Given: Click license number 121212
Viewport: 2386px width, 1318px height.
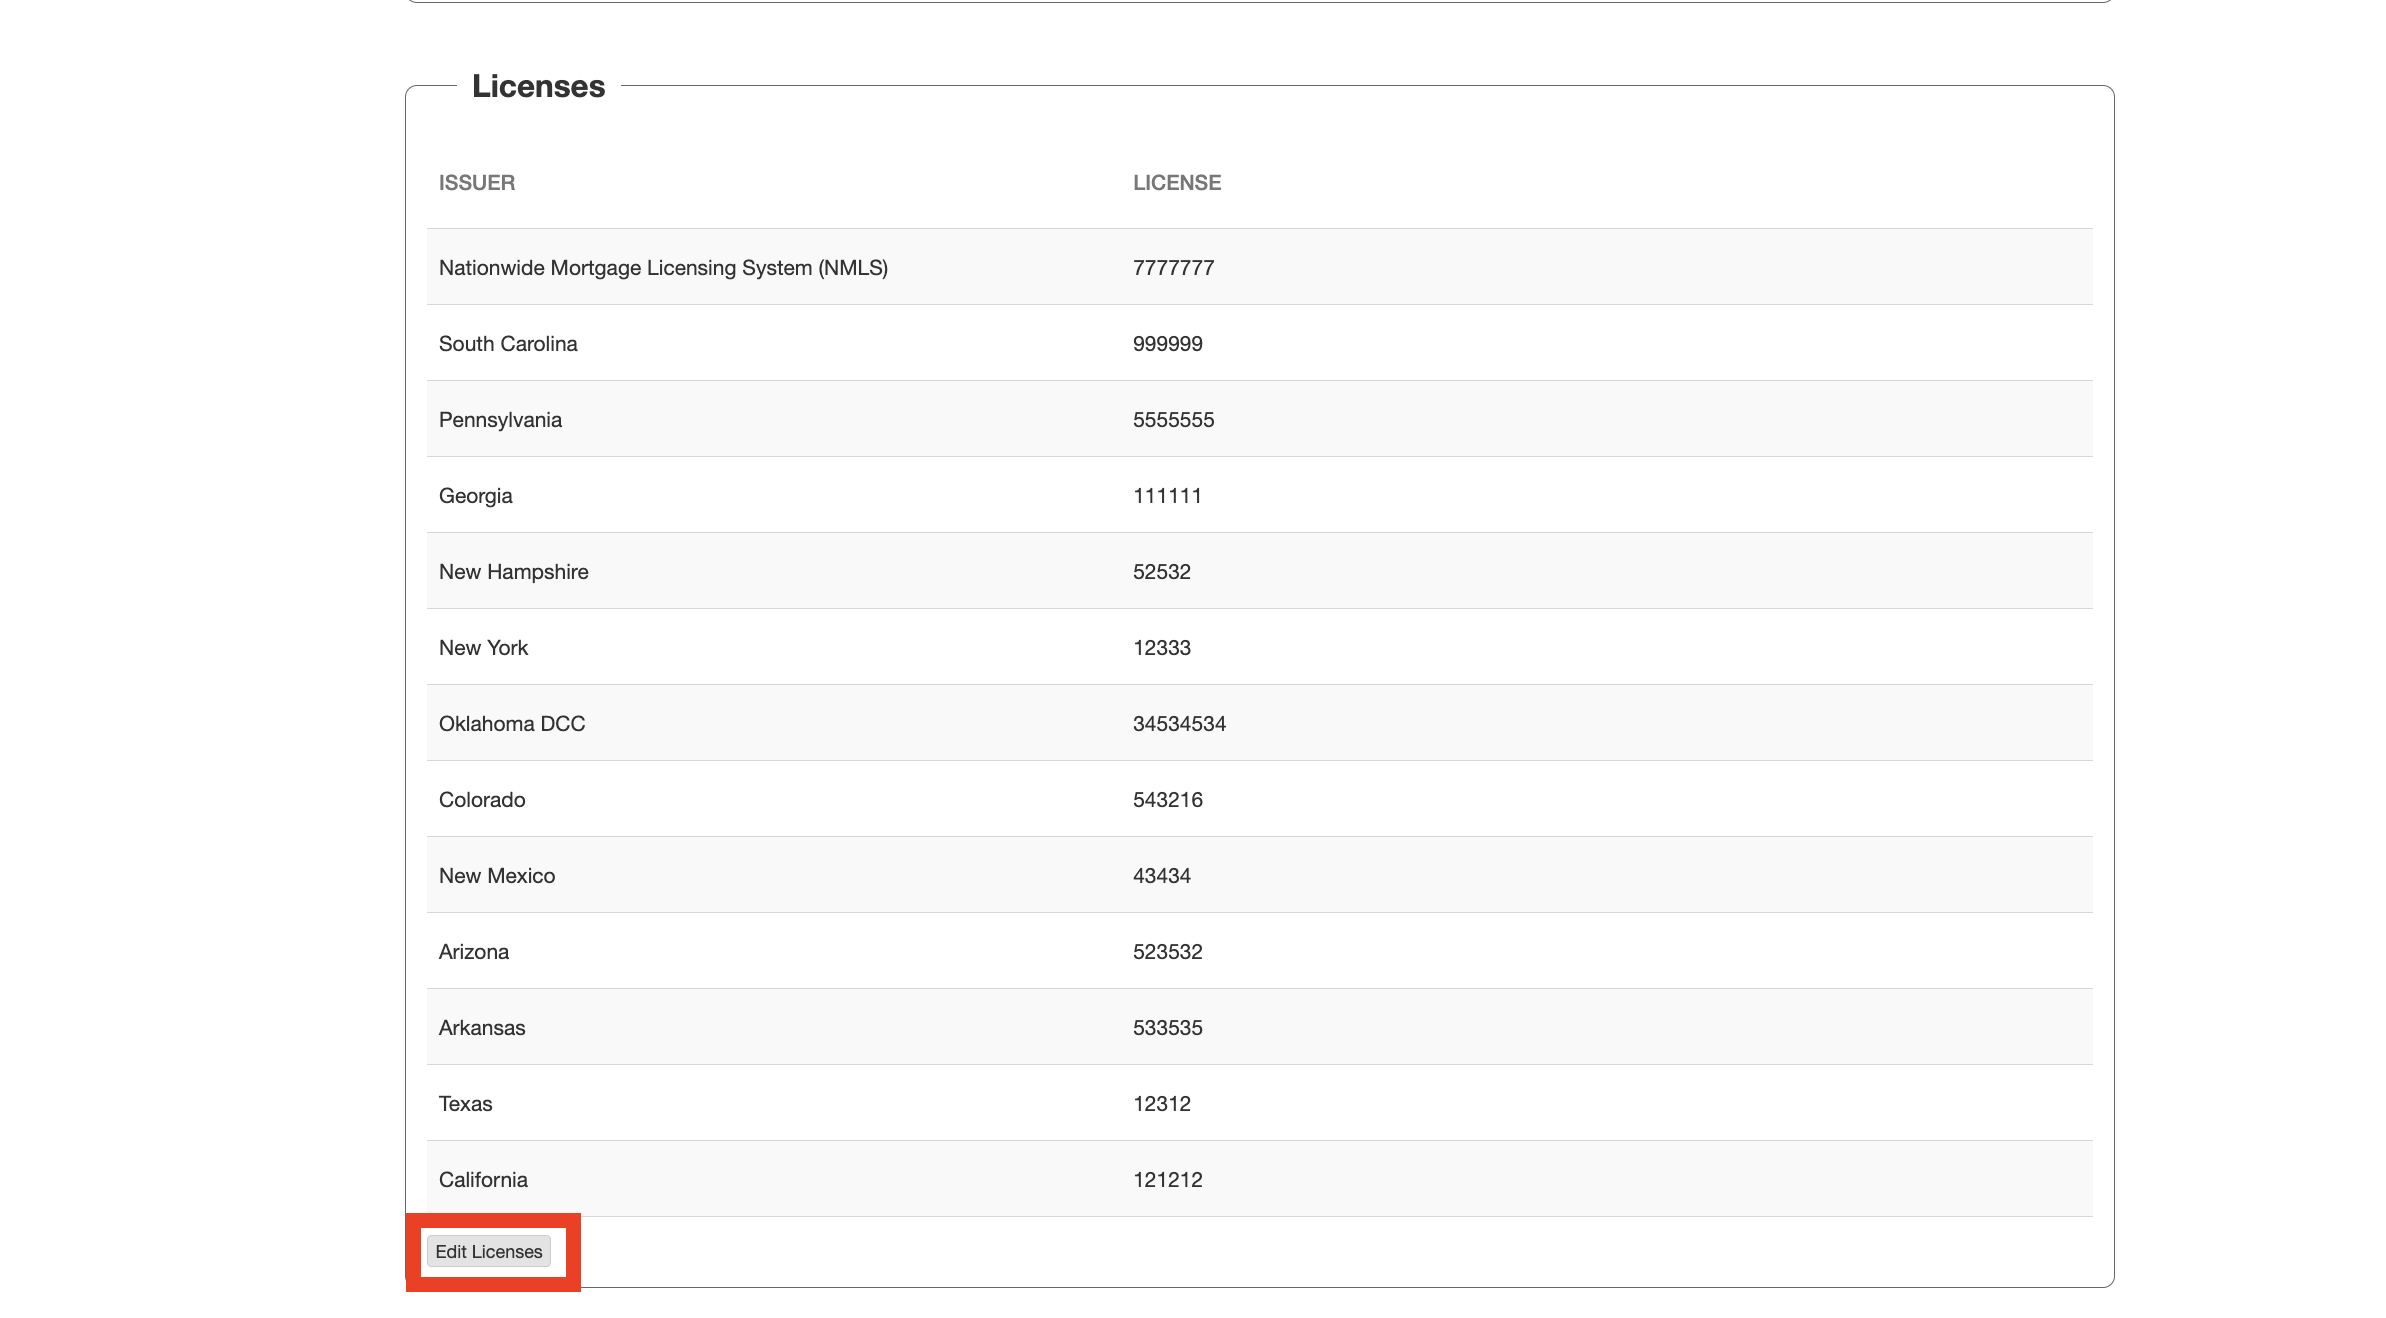Looking at the screenshot, I should click(x=1166, y=1180).
